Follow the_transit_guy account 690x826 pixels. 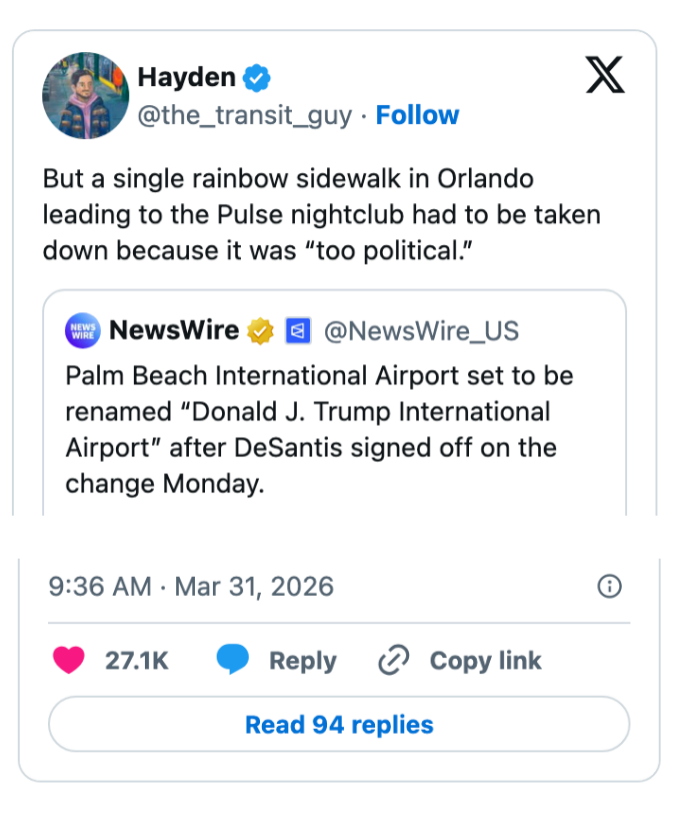417,115
